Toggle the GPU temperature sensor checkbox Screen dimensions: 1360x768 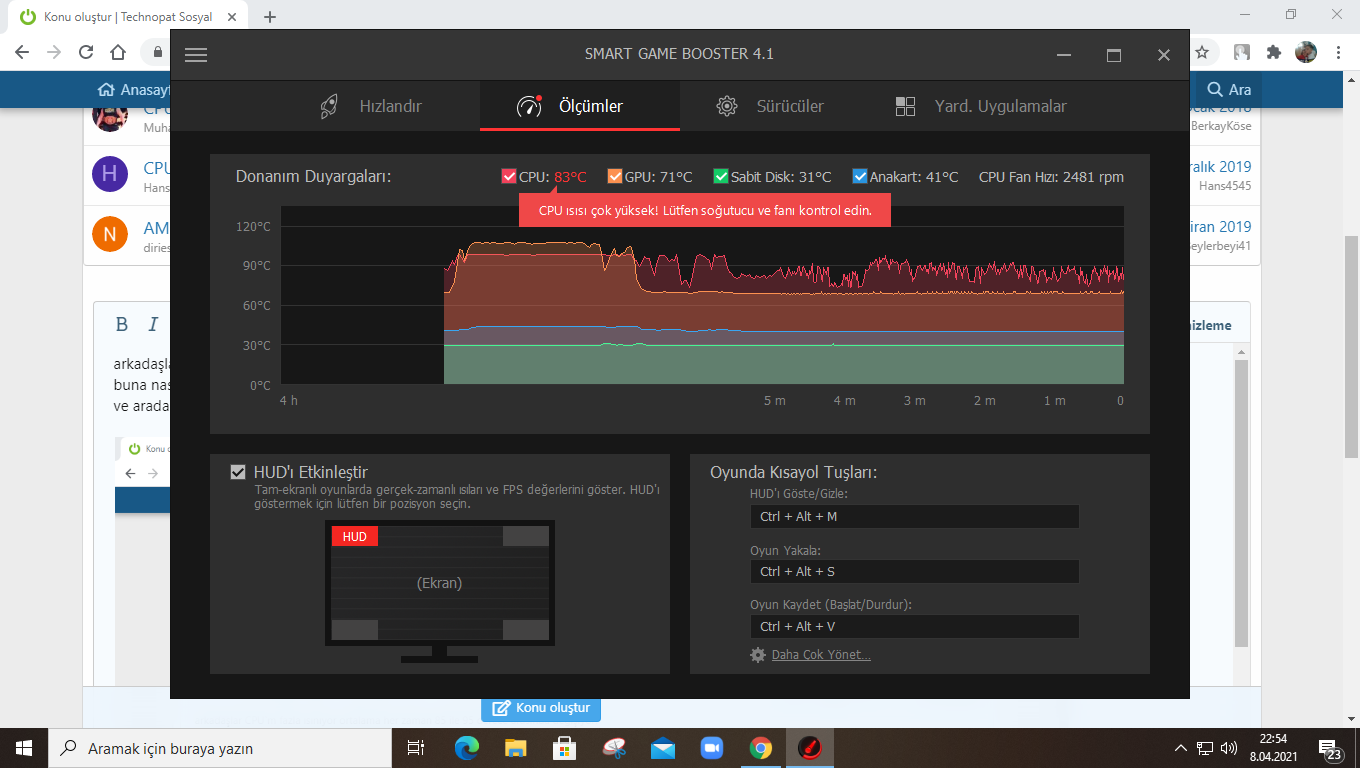[615, 177]
